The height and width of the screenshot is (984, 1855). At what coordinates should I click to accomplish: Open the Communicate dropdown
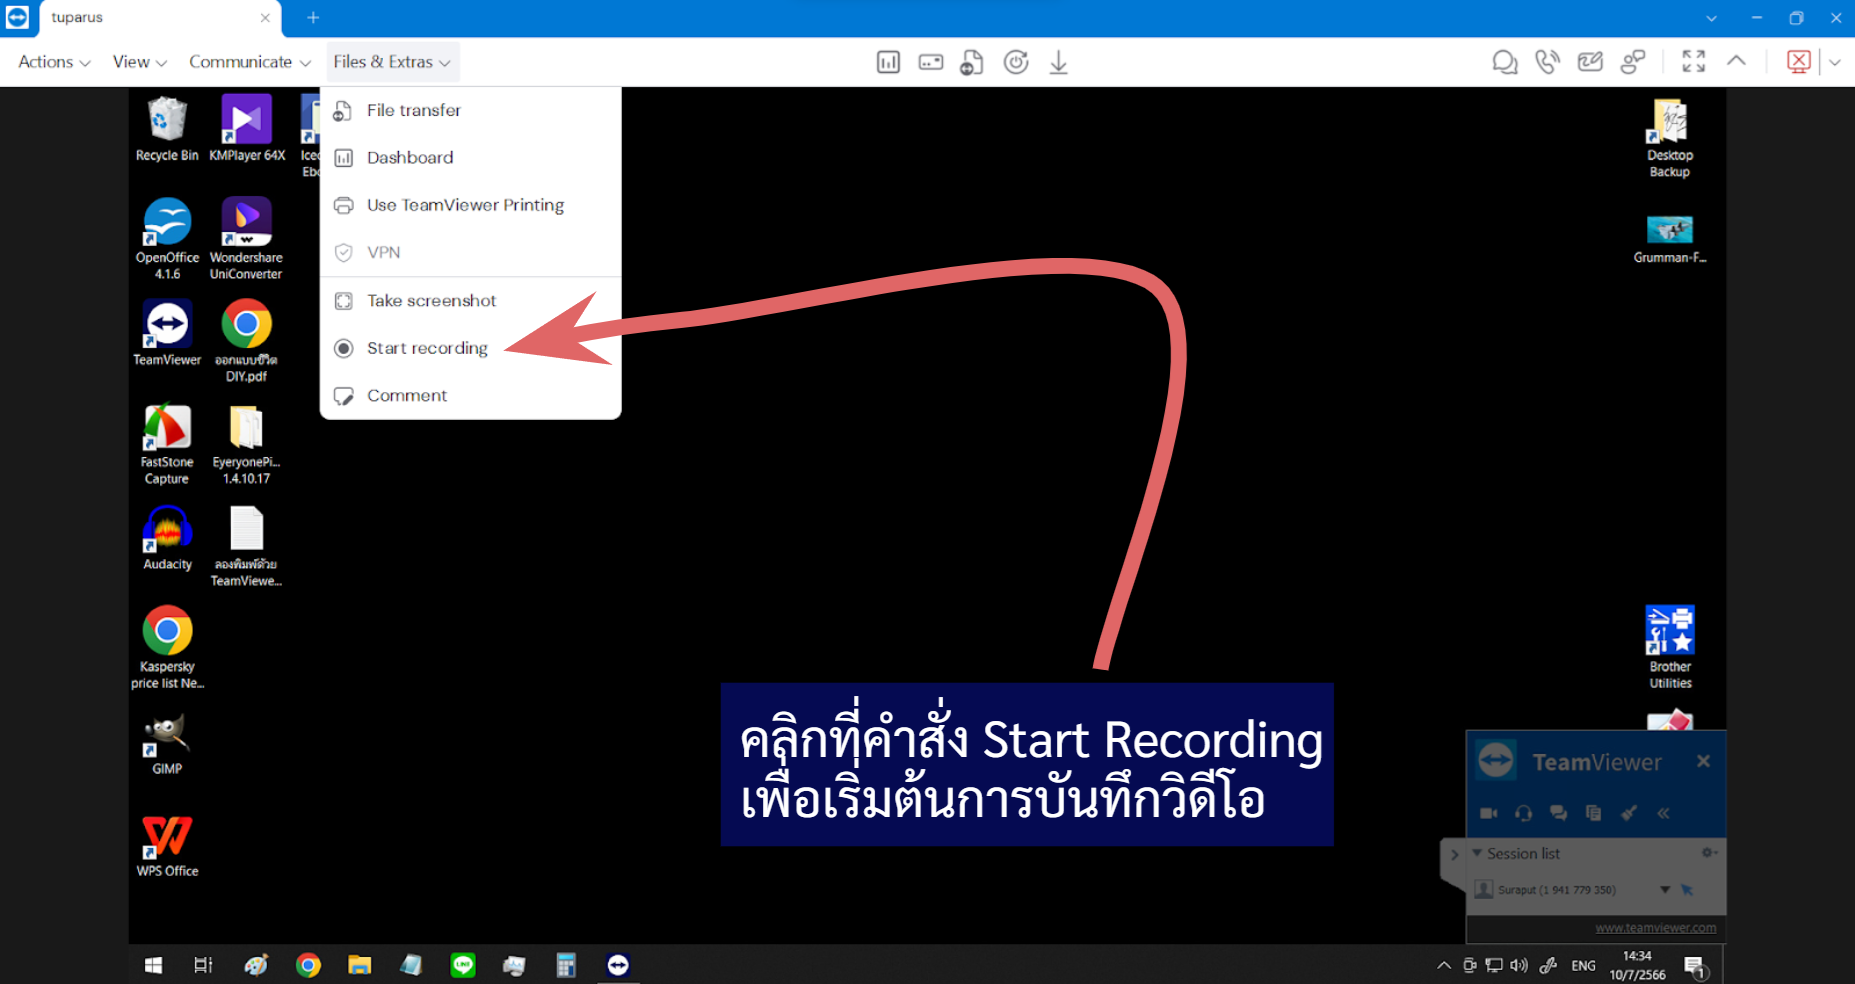[x=249, y=62]
